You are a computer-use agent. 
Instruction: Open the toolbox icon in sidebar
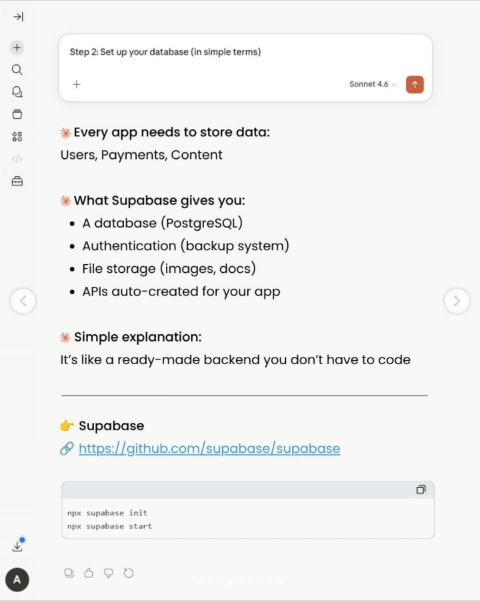point(17,181)
